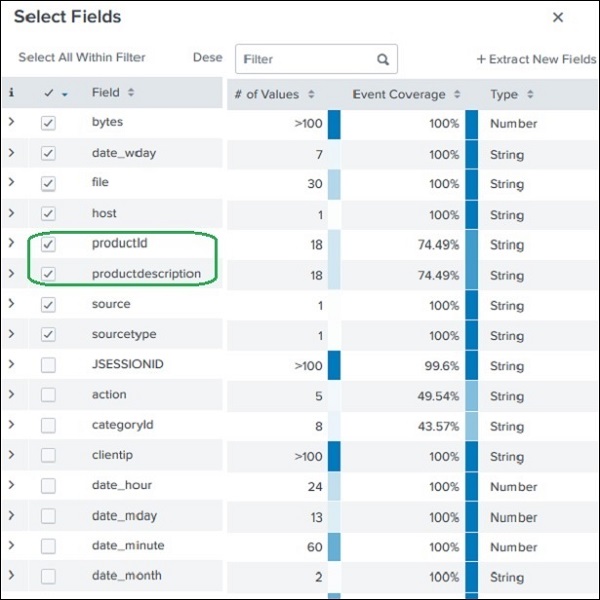
Task: Sort by Field column sort arrows
Action: [131, 93]
